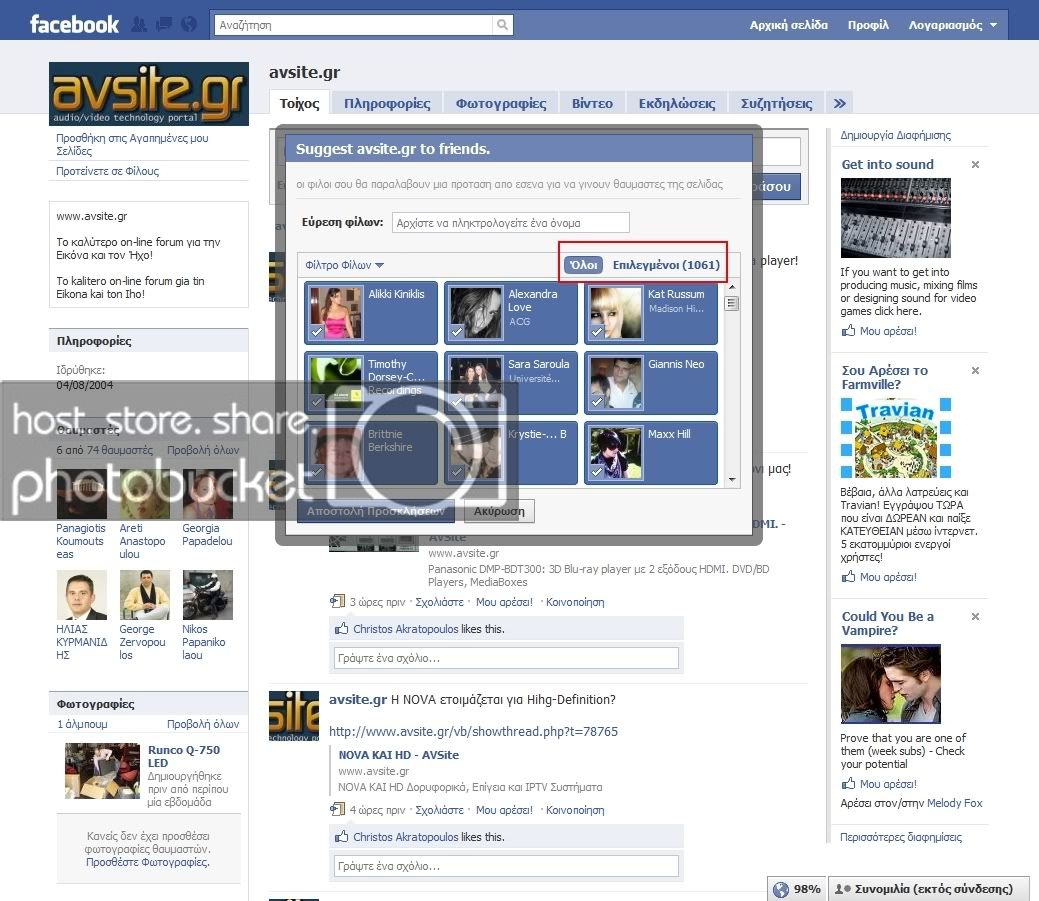
Task: Open friend requests icon in top bar
Action: click(139, 25)
